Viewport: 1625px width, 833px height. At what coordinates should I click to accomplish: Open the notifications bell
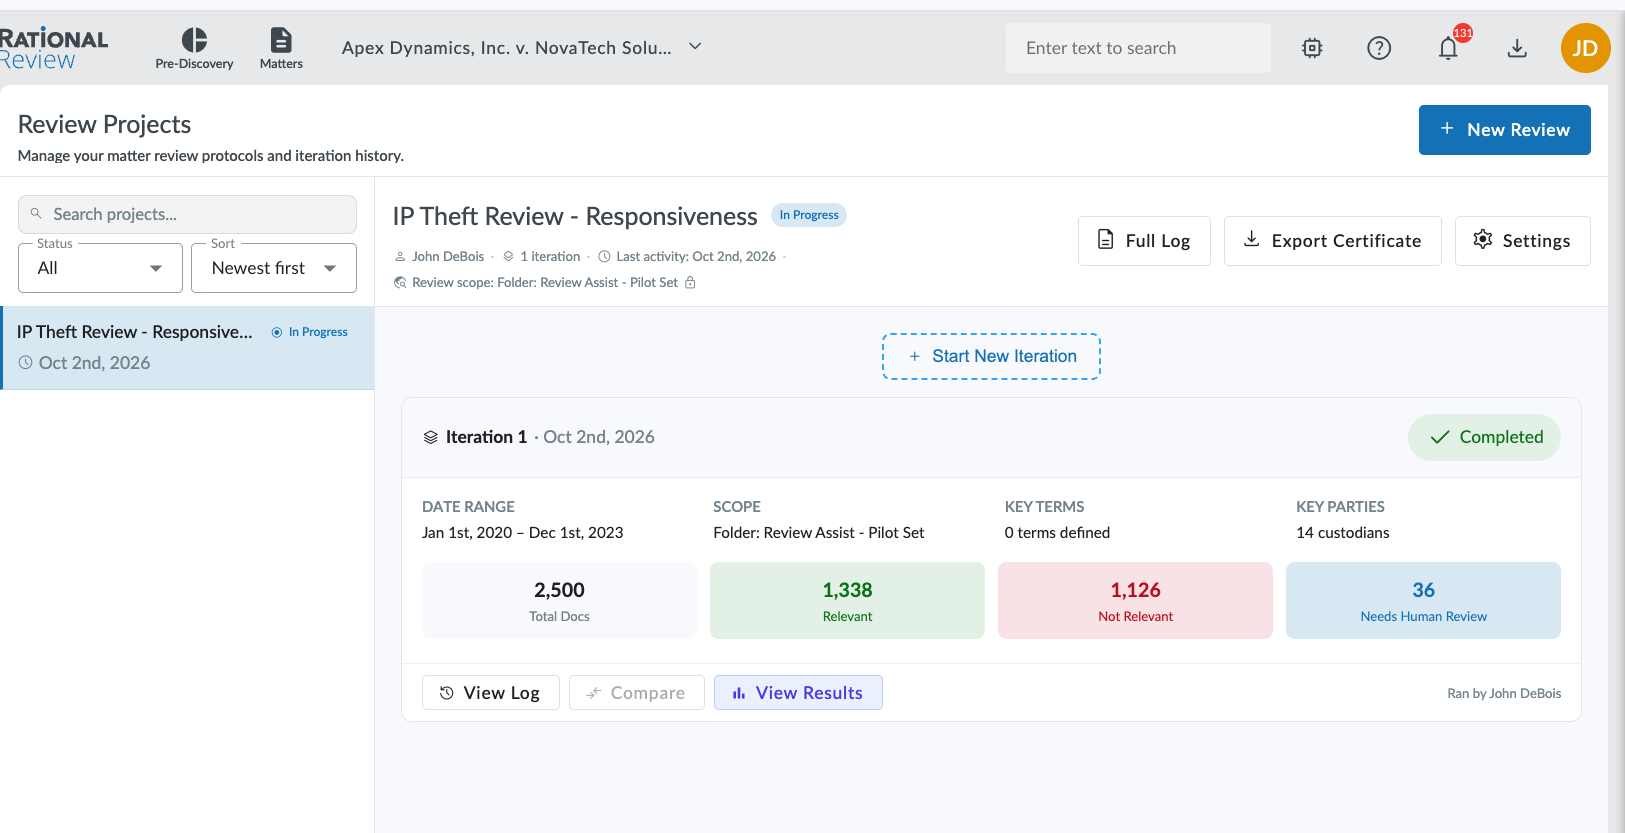1448,48
